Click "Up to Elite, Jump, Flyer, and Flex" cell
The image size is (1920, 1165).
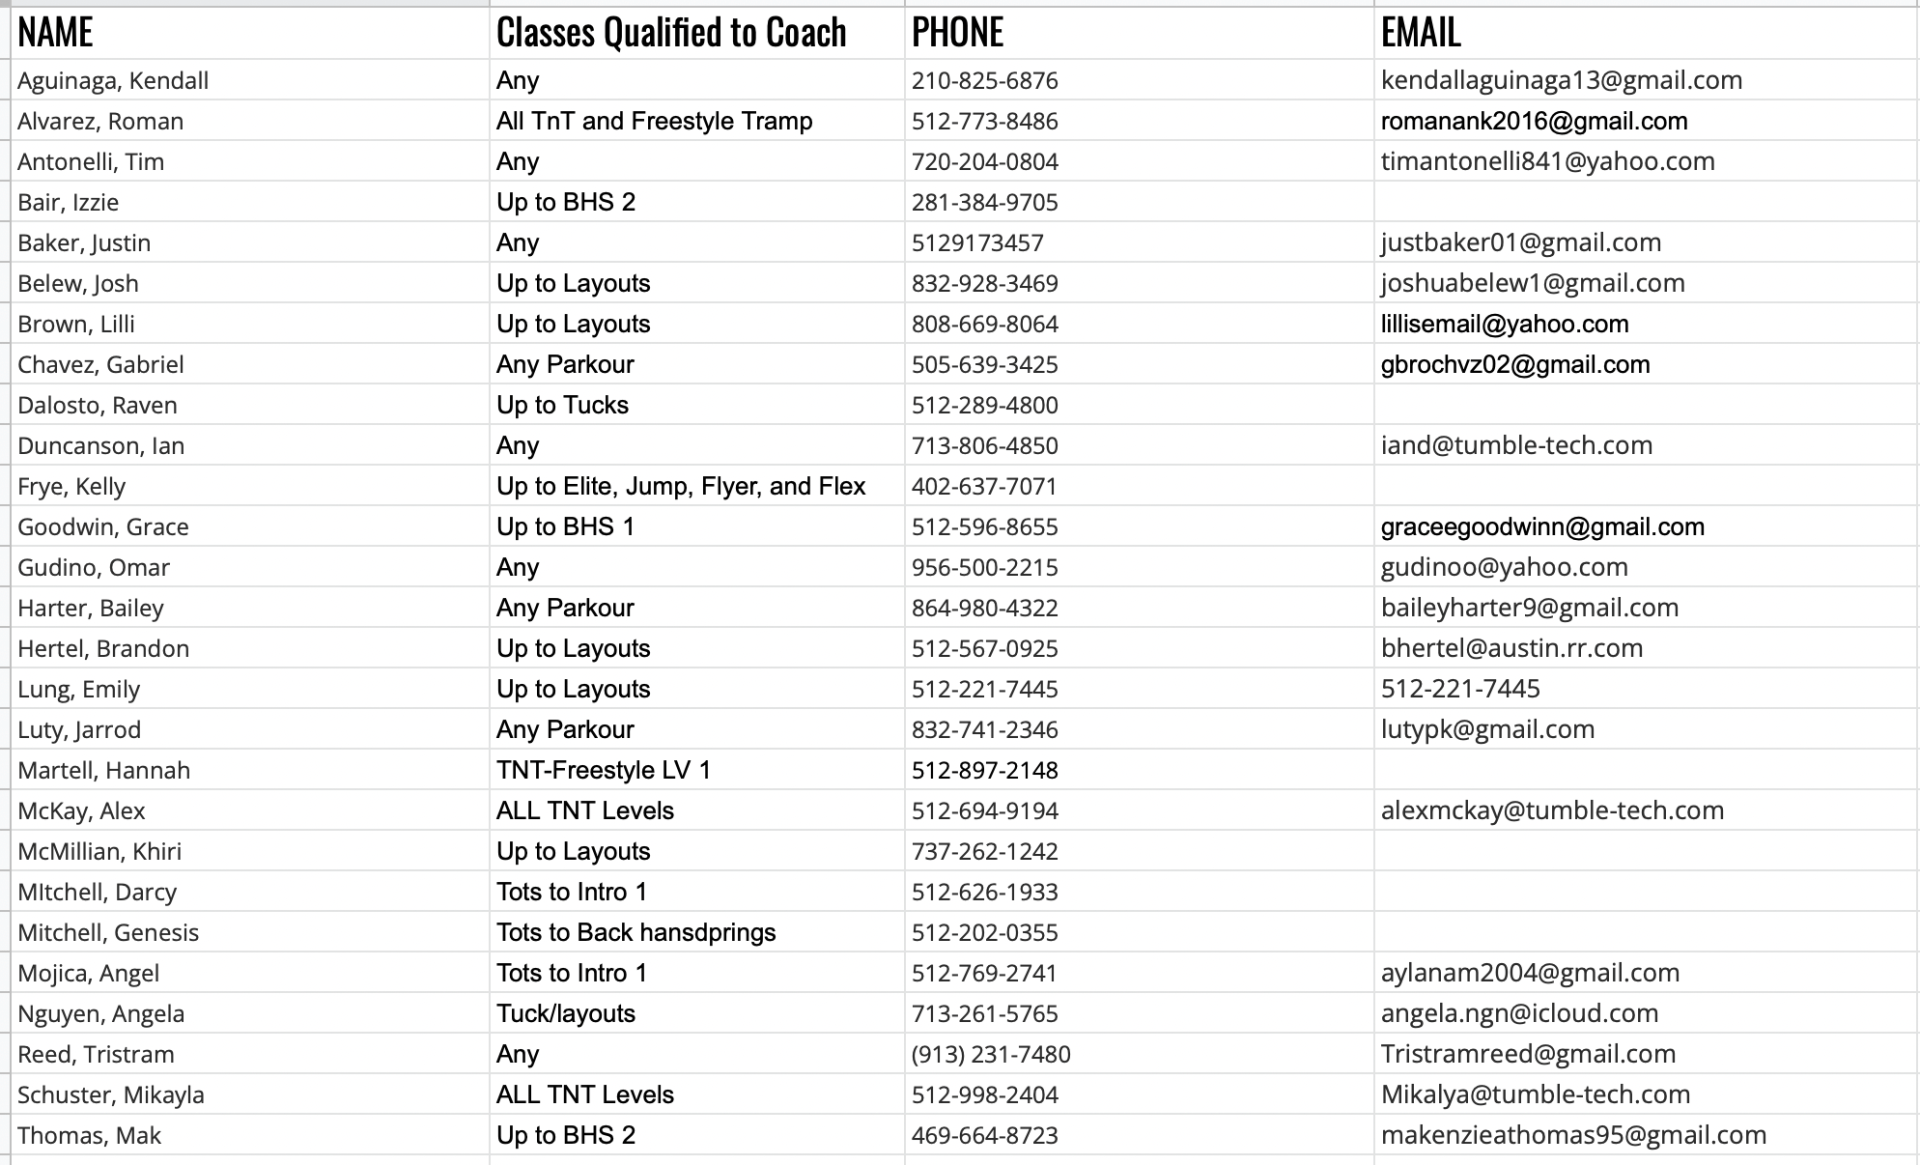click(680, 487)
